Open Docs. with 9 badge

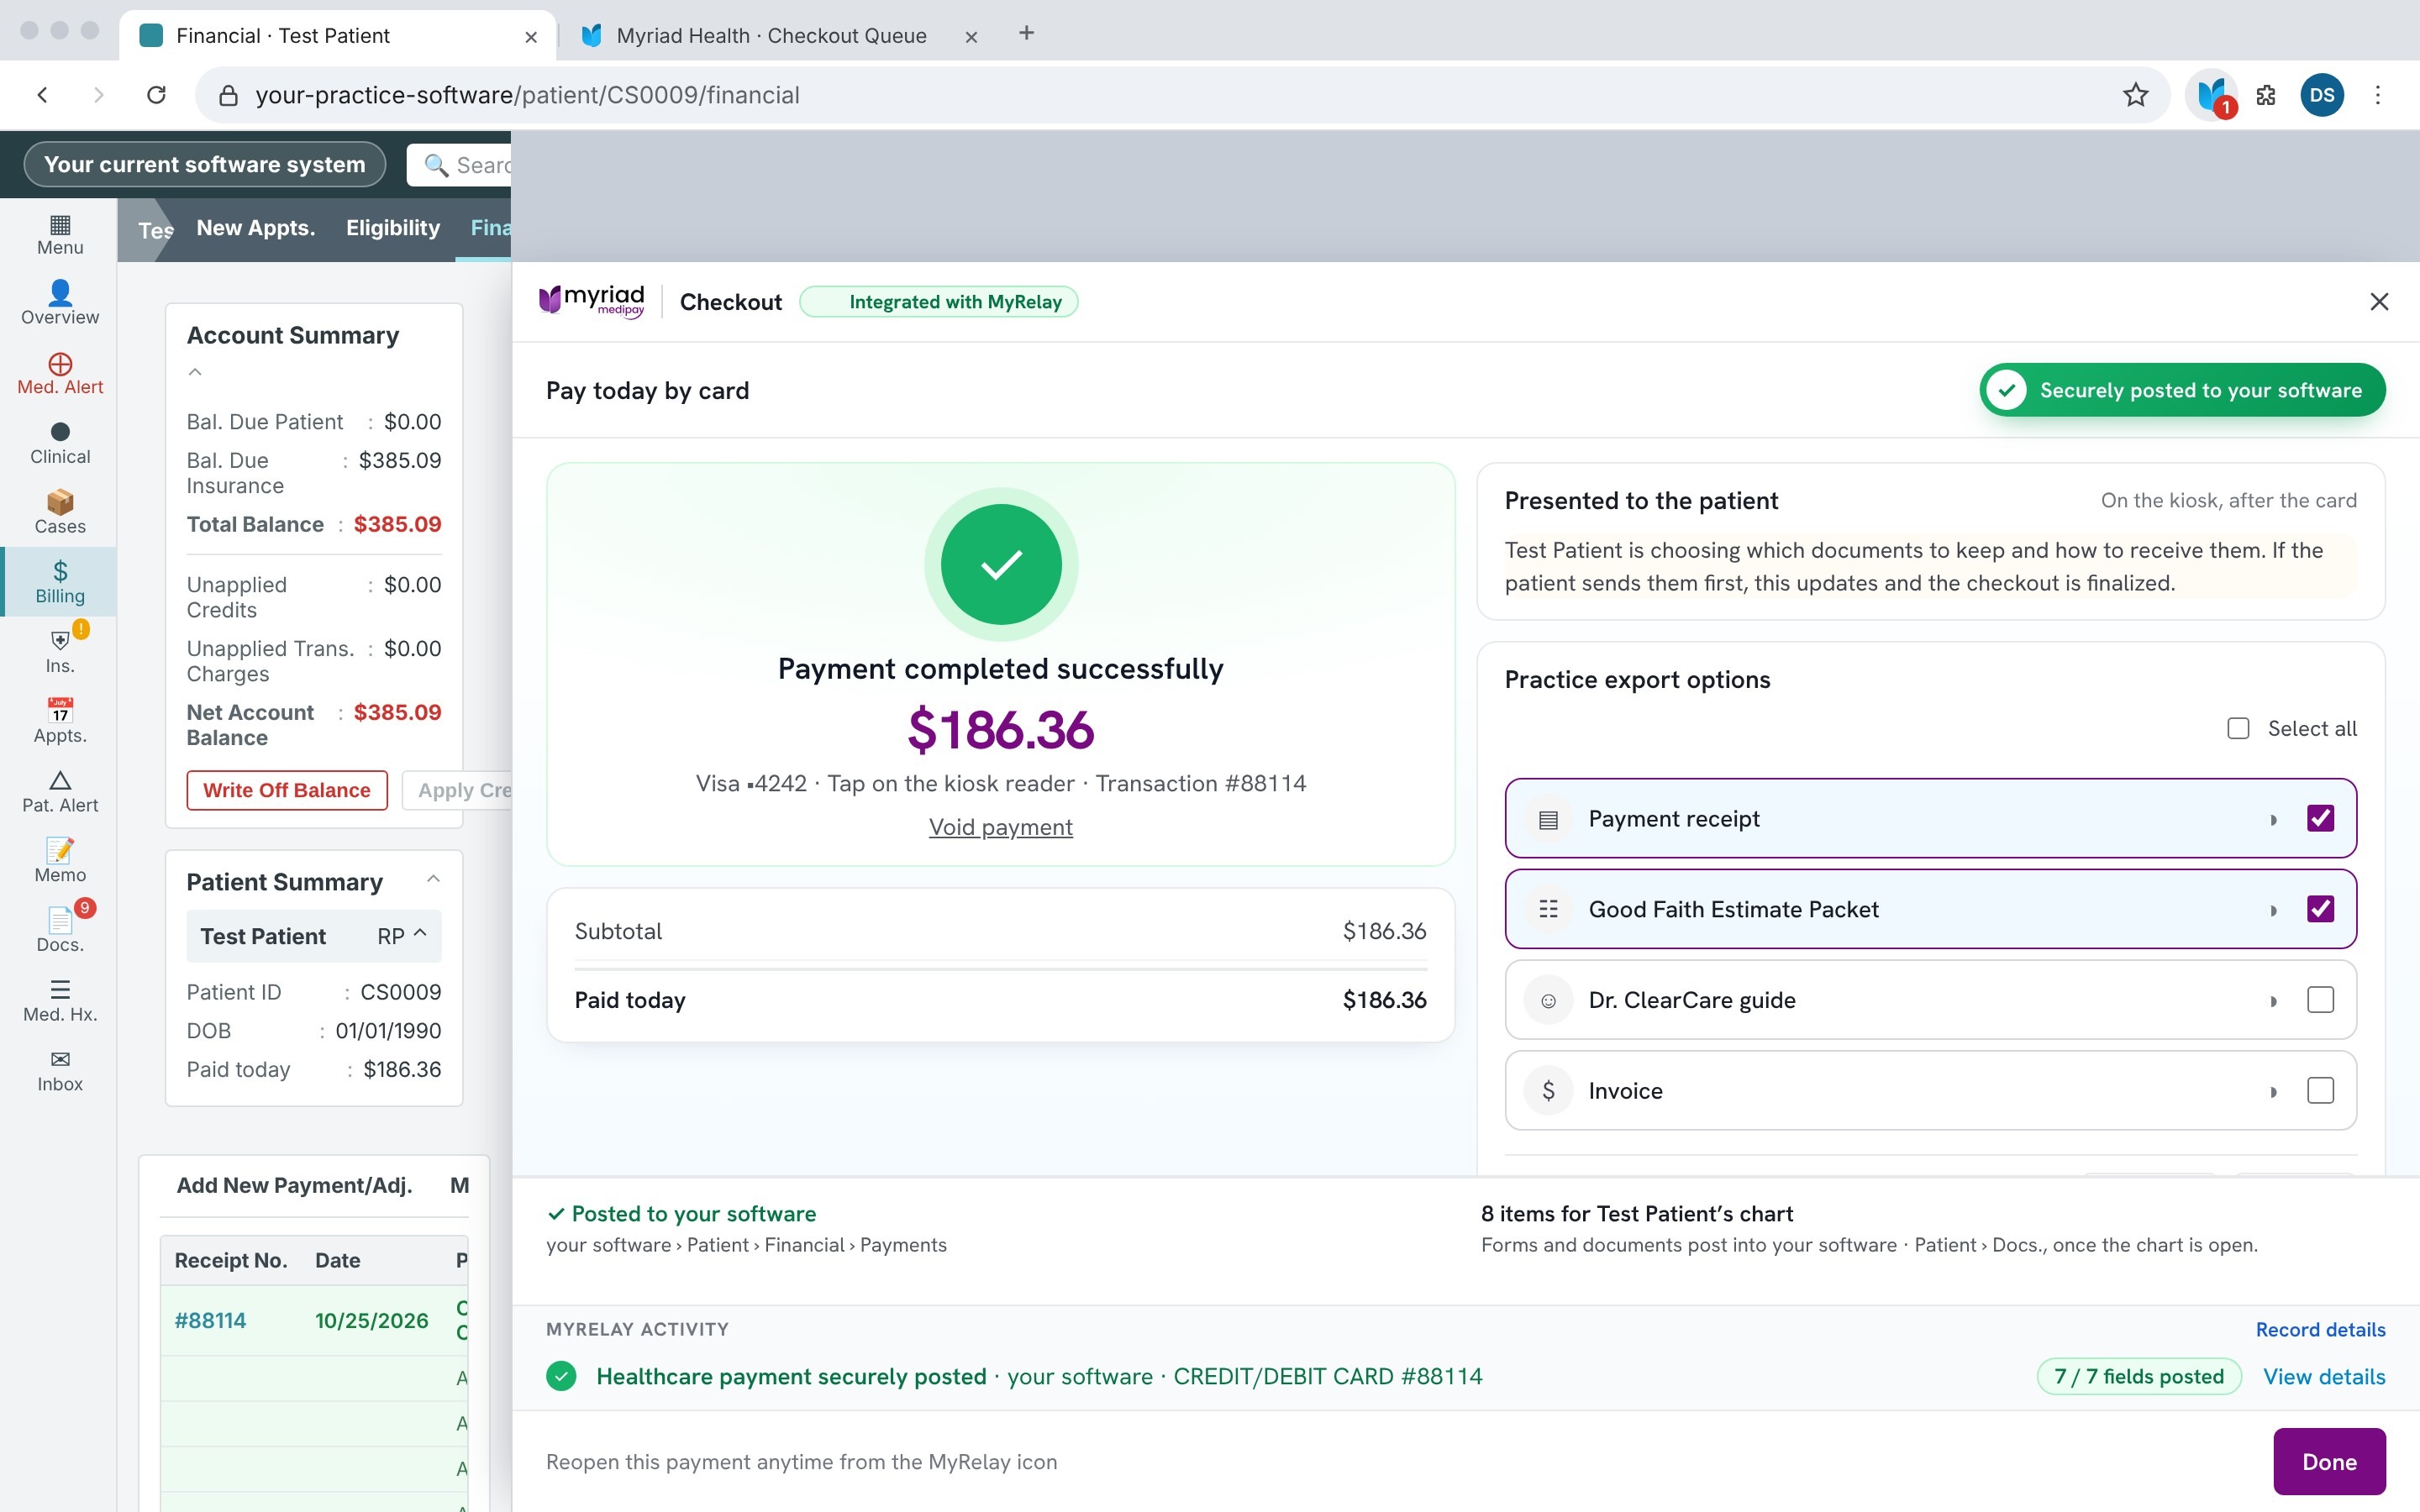coord(60,931)
